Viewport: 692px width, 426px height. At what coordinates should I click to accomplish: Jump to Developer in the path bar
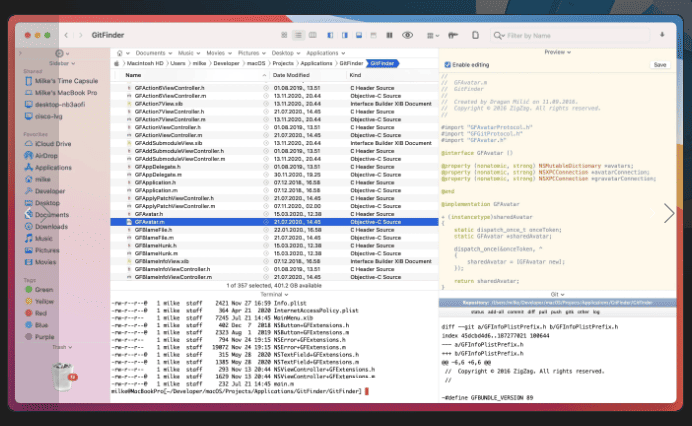coord(226,64)
